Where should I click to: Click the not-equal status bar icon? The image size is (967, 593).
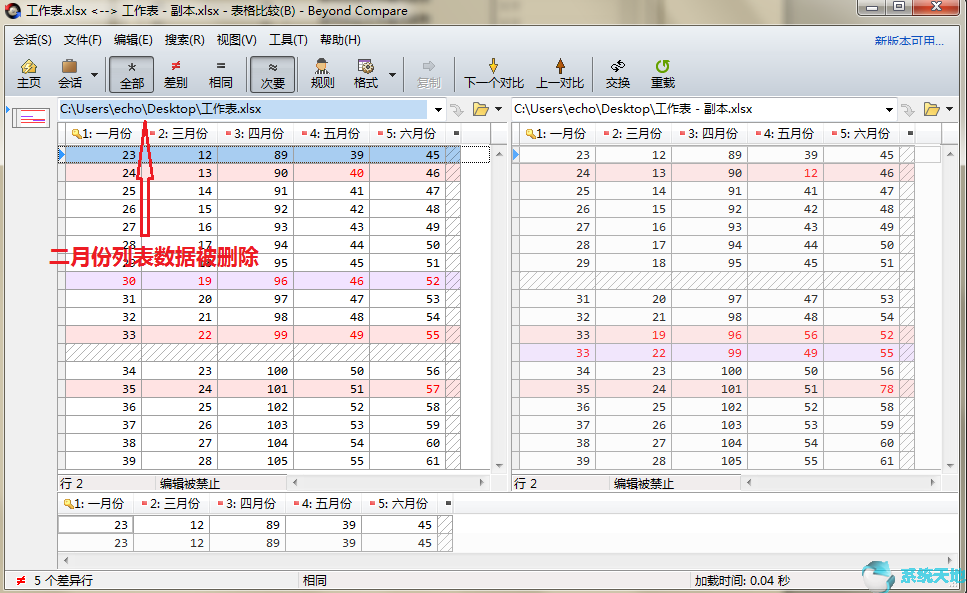click(20, 581)
